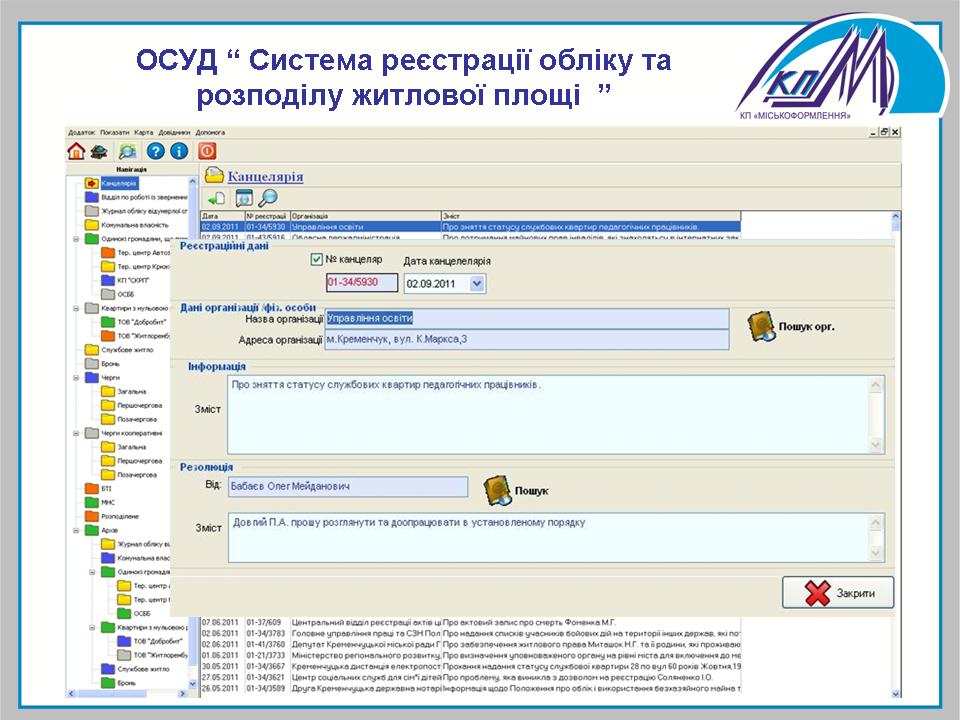
Task: Click the green arrow new document icon
Action: tap(216, 198)
